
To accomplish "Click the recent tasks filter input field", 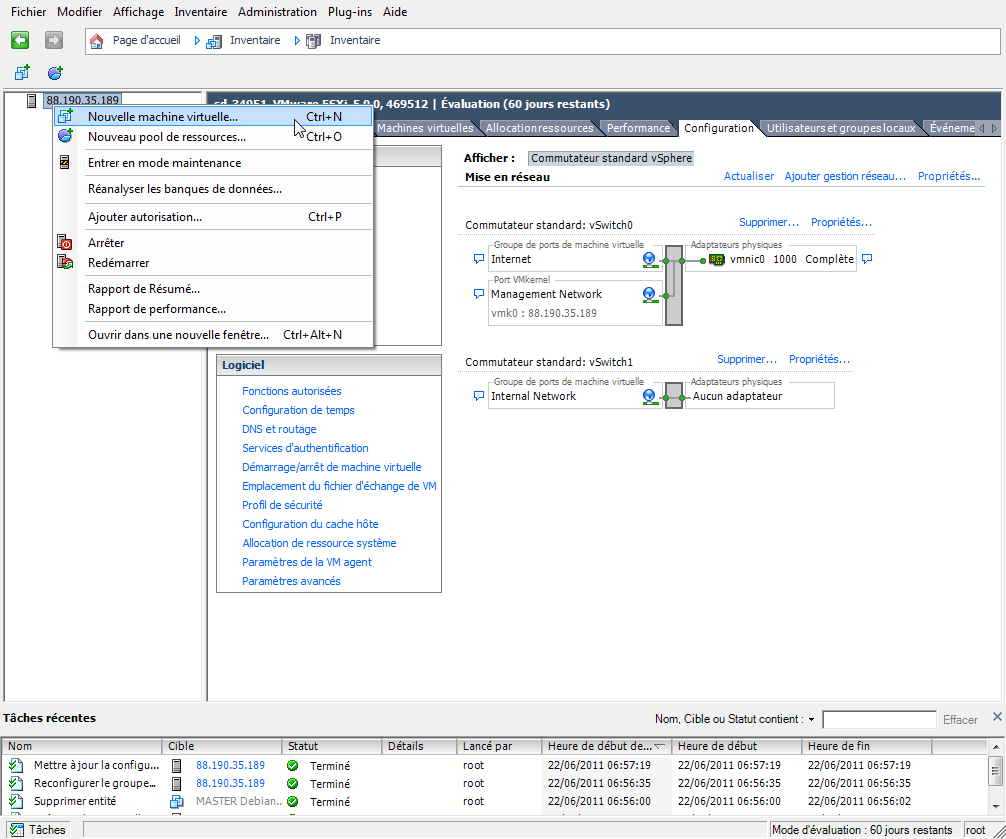I will click(x=879, y=720).
